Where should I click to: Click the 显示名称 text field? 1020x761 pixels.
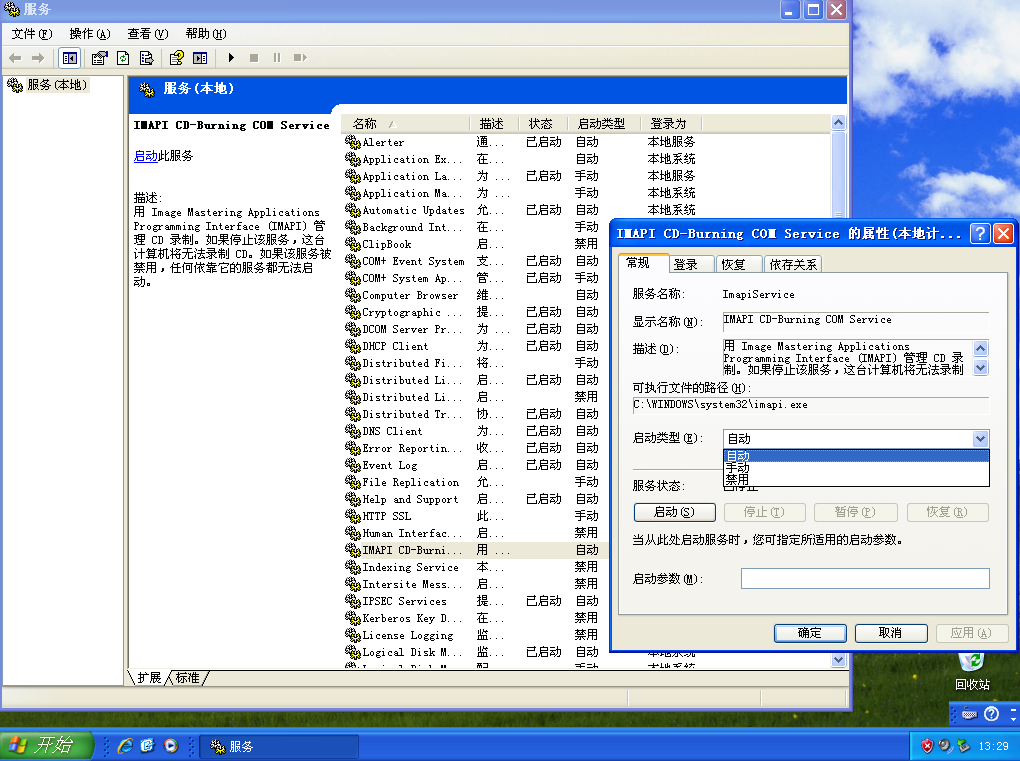click(x=855, y=320)
